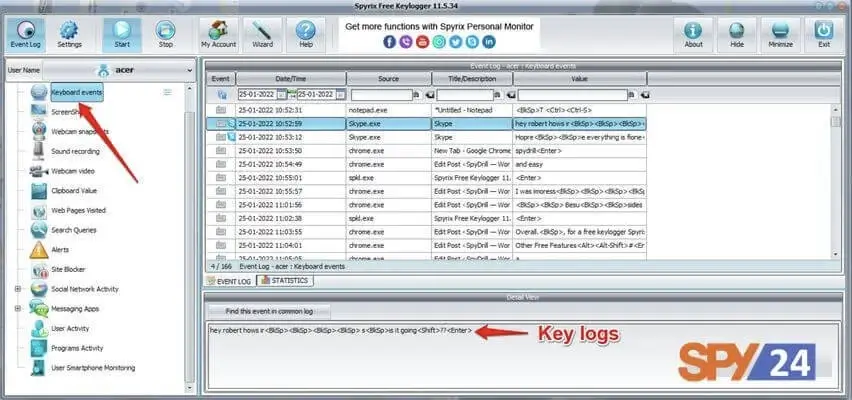Open the start date calendar picker
This screenshot has height=400, width=852.
(x=281, y=95)
